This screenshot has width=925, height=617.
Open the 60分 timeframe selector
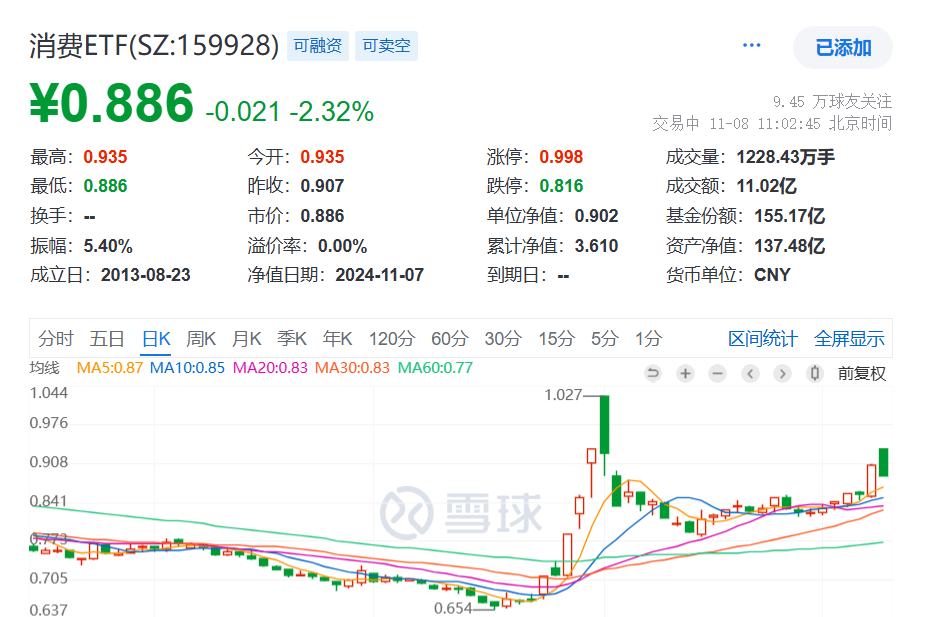pos(448,339)
